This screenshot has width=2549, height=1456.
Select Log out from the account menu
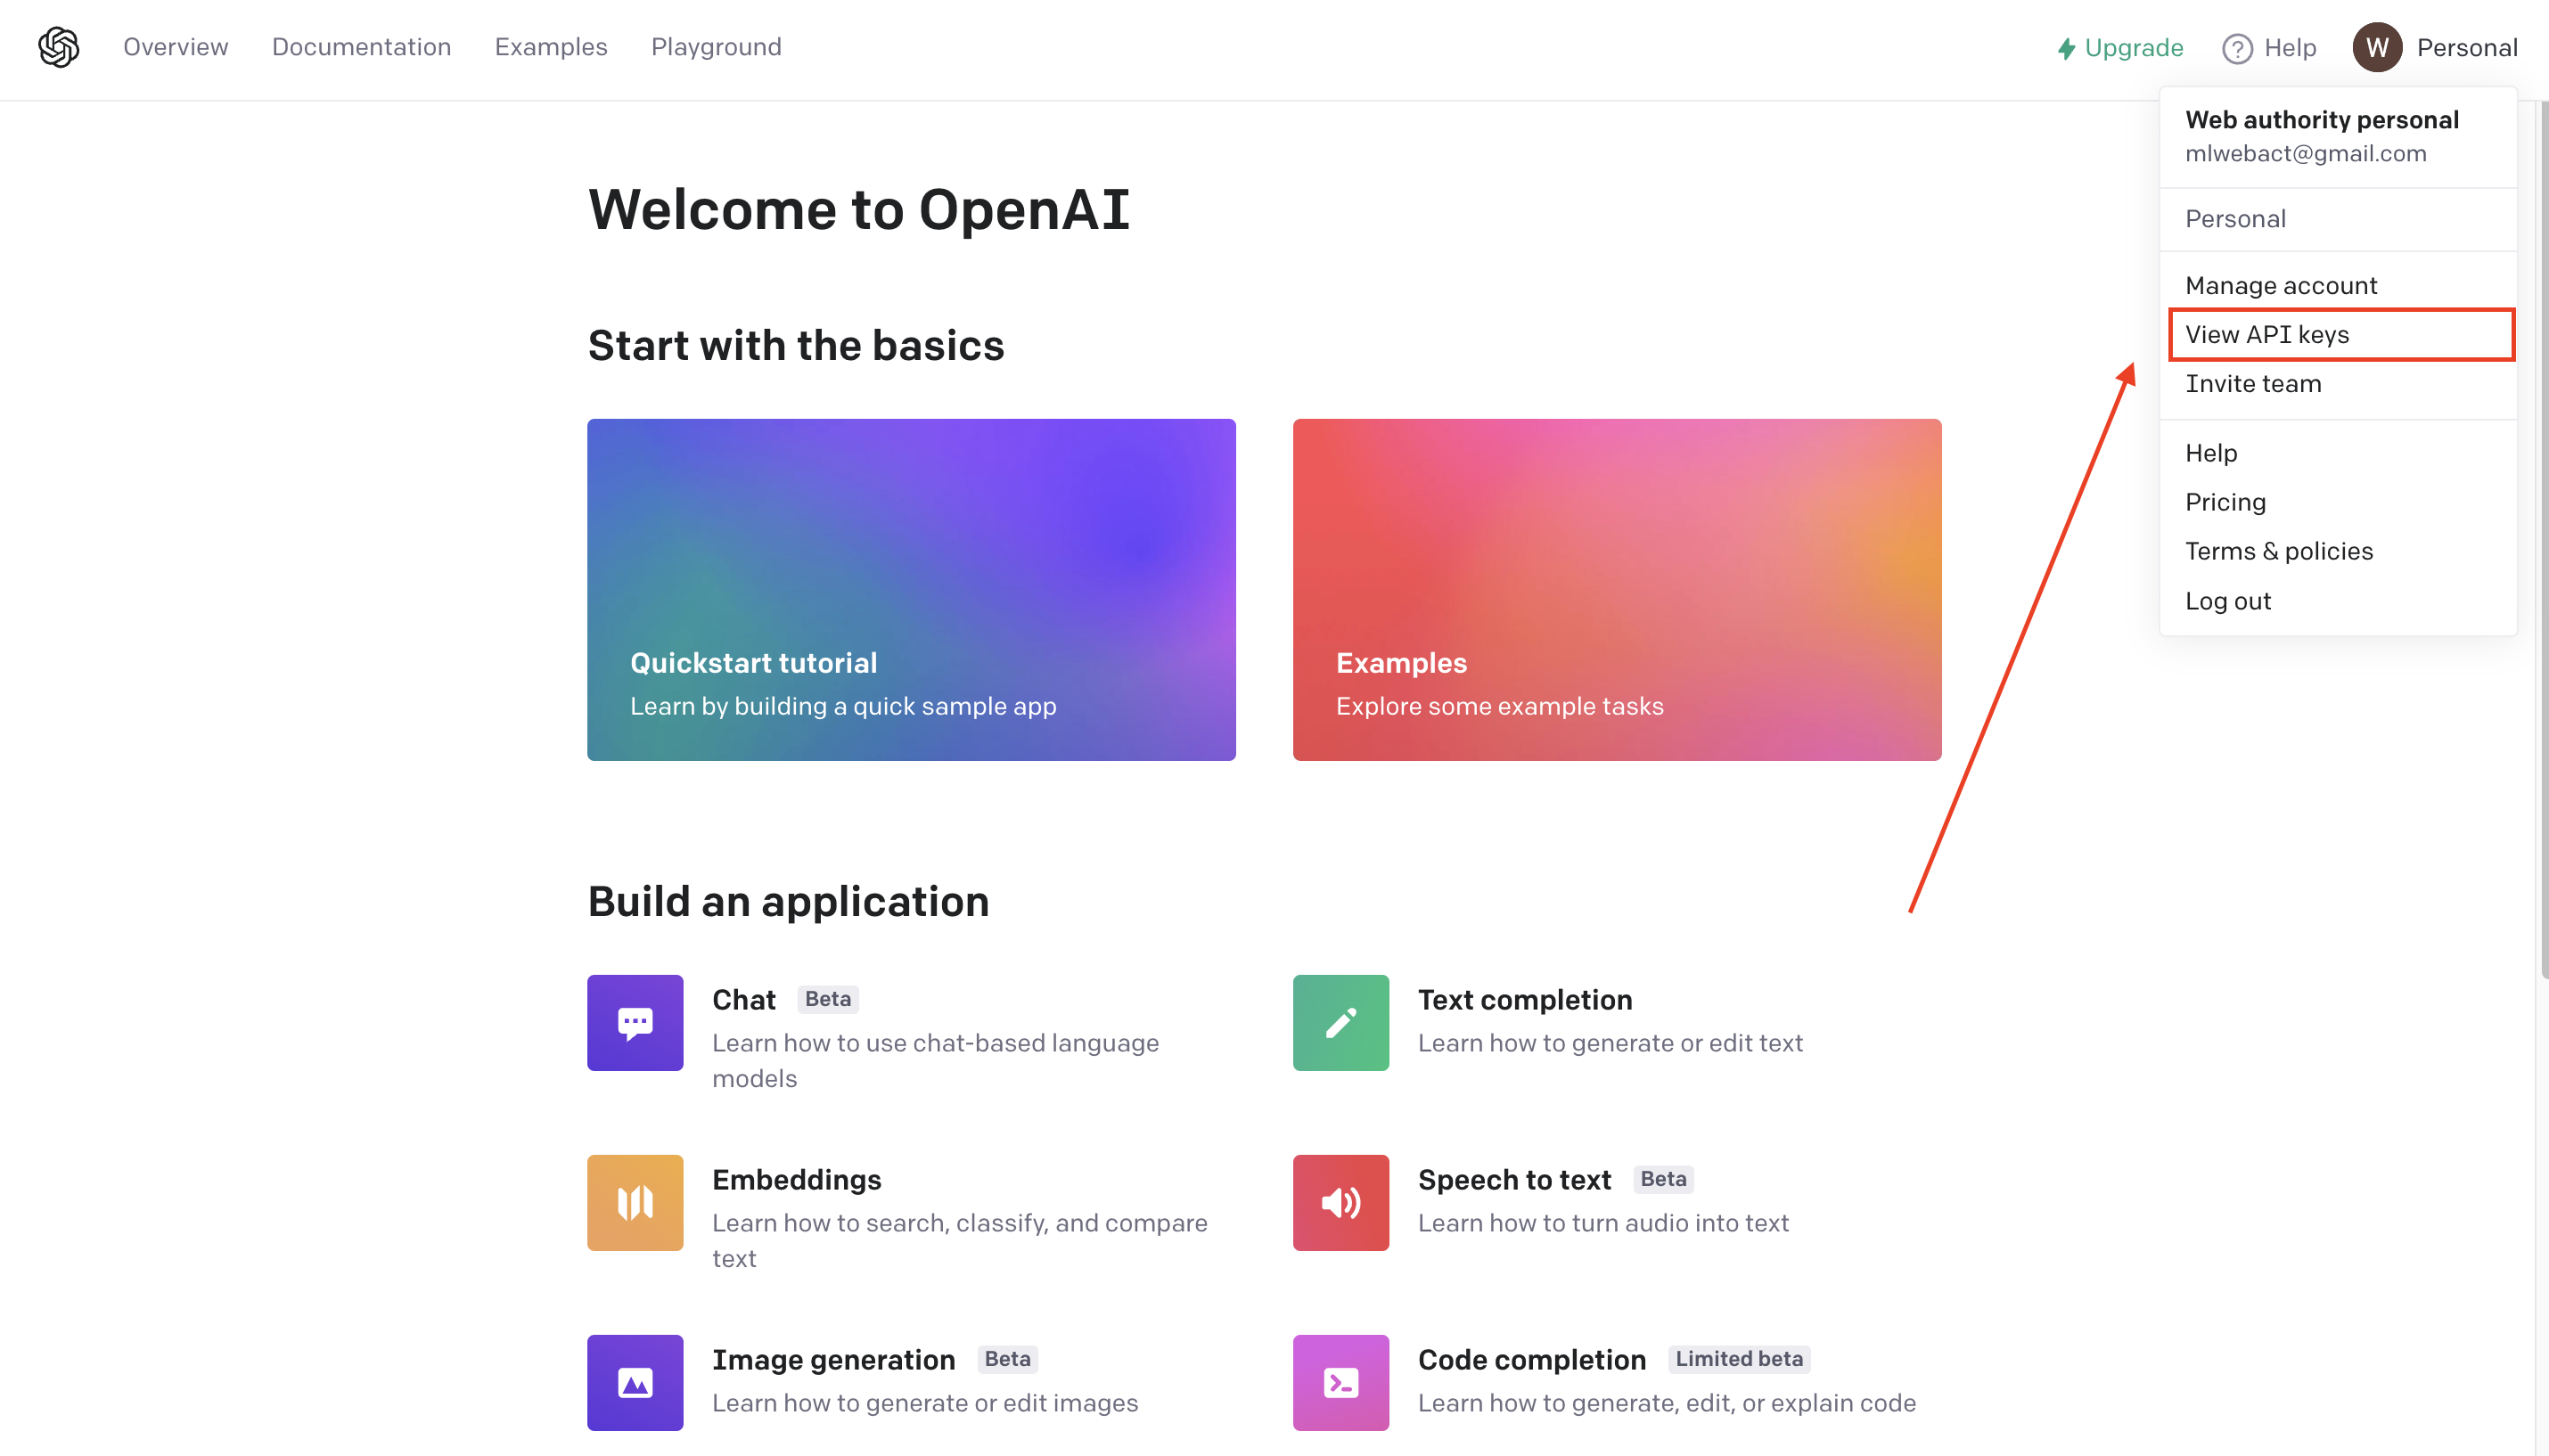point(2230,600)
